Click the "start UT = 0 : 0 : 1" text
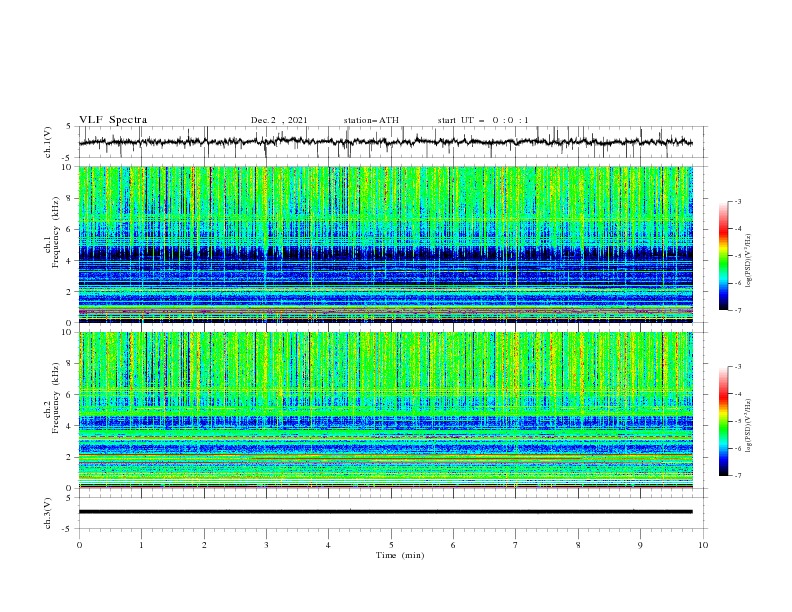The image size is (792, 612). pyautogui.click(x=483, y=120)
